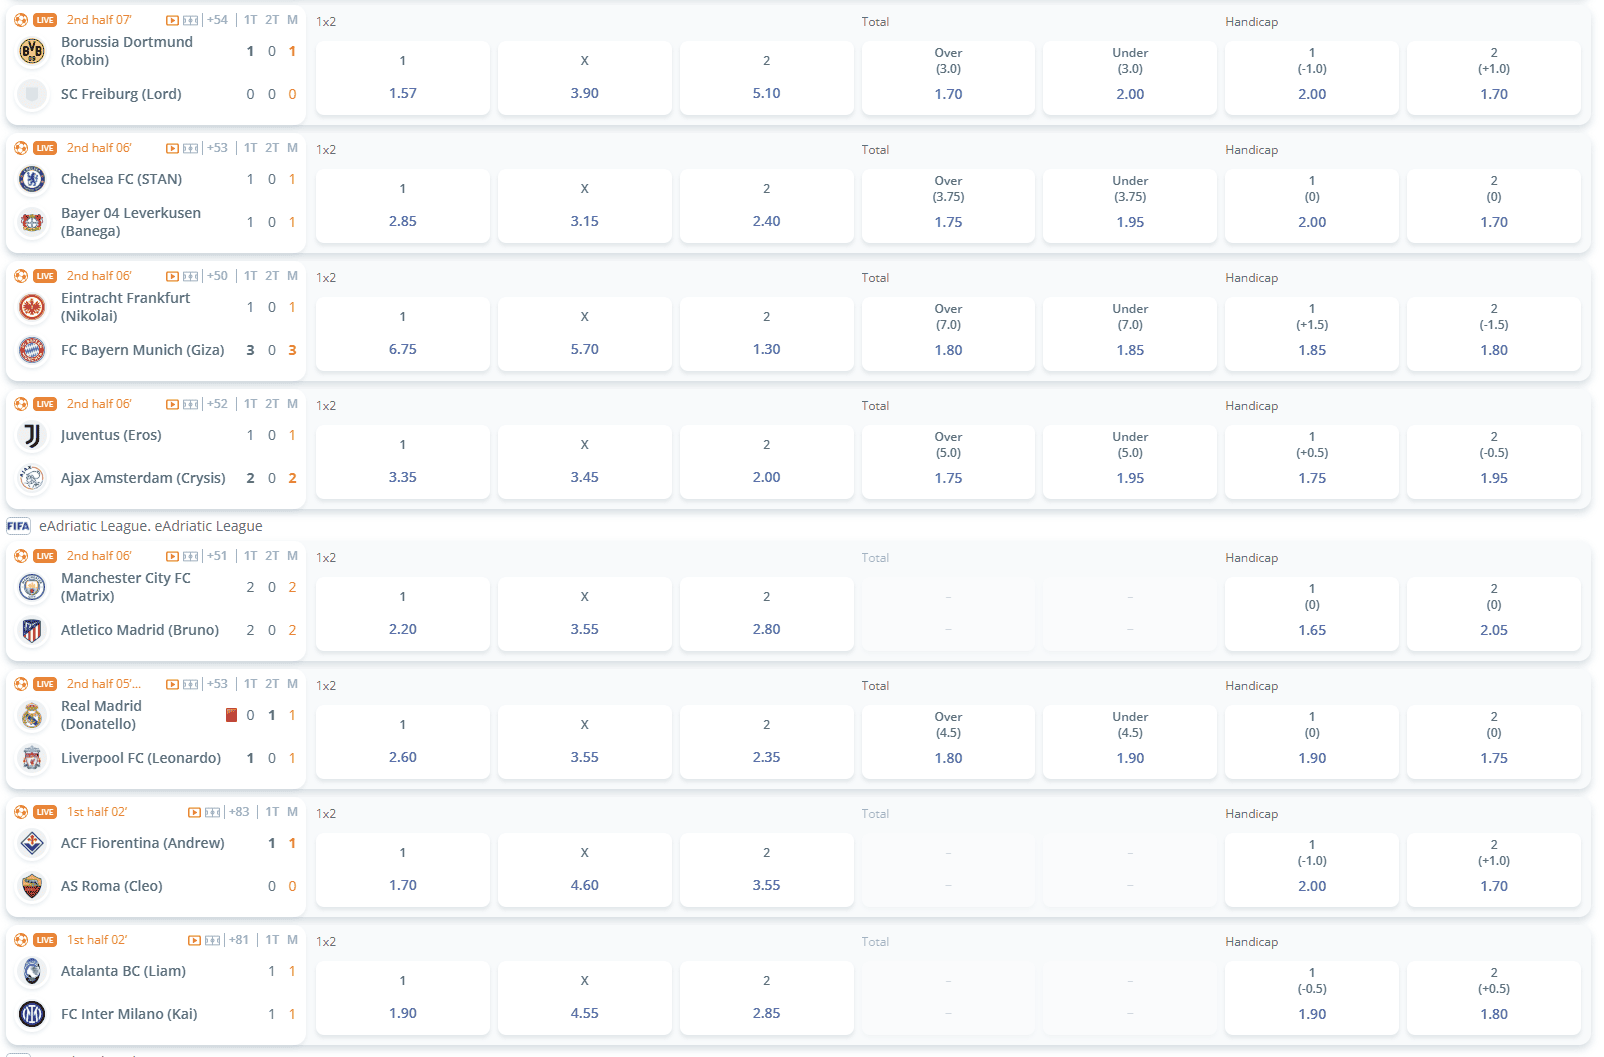Viewport: 1604px width, 1057px height.
Task: Bet on Bayern Munich win at 1.30
Action: [767, 334]
